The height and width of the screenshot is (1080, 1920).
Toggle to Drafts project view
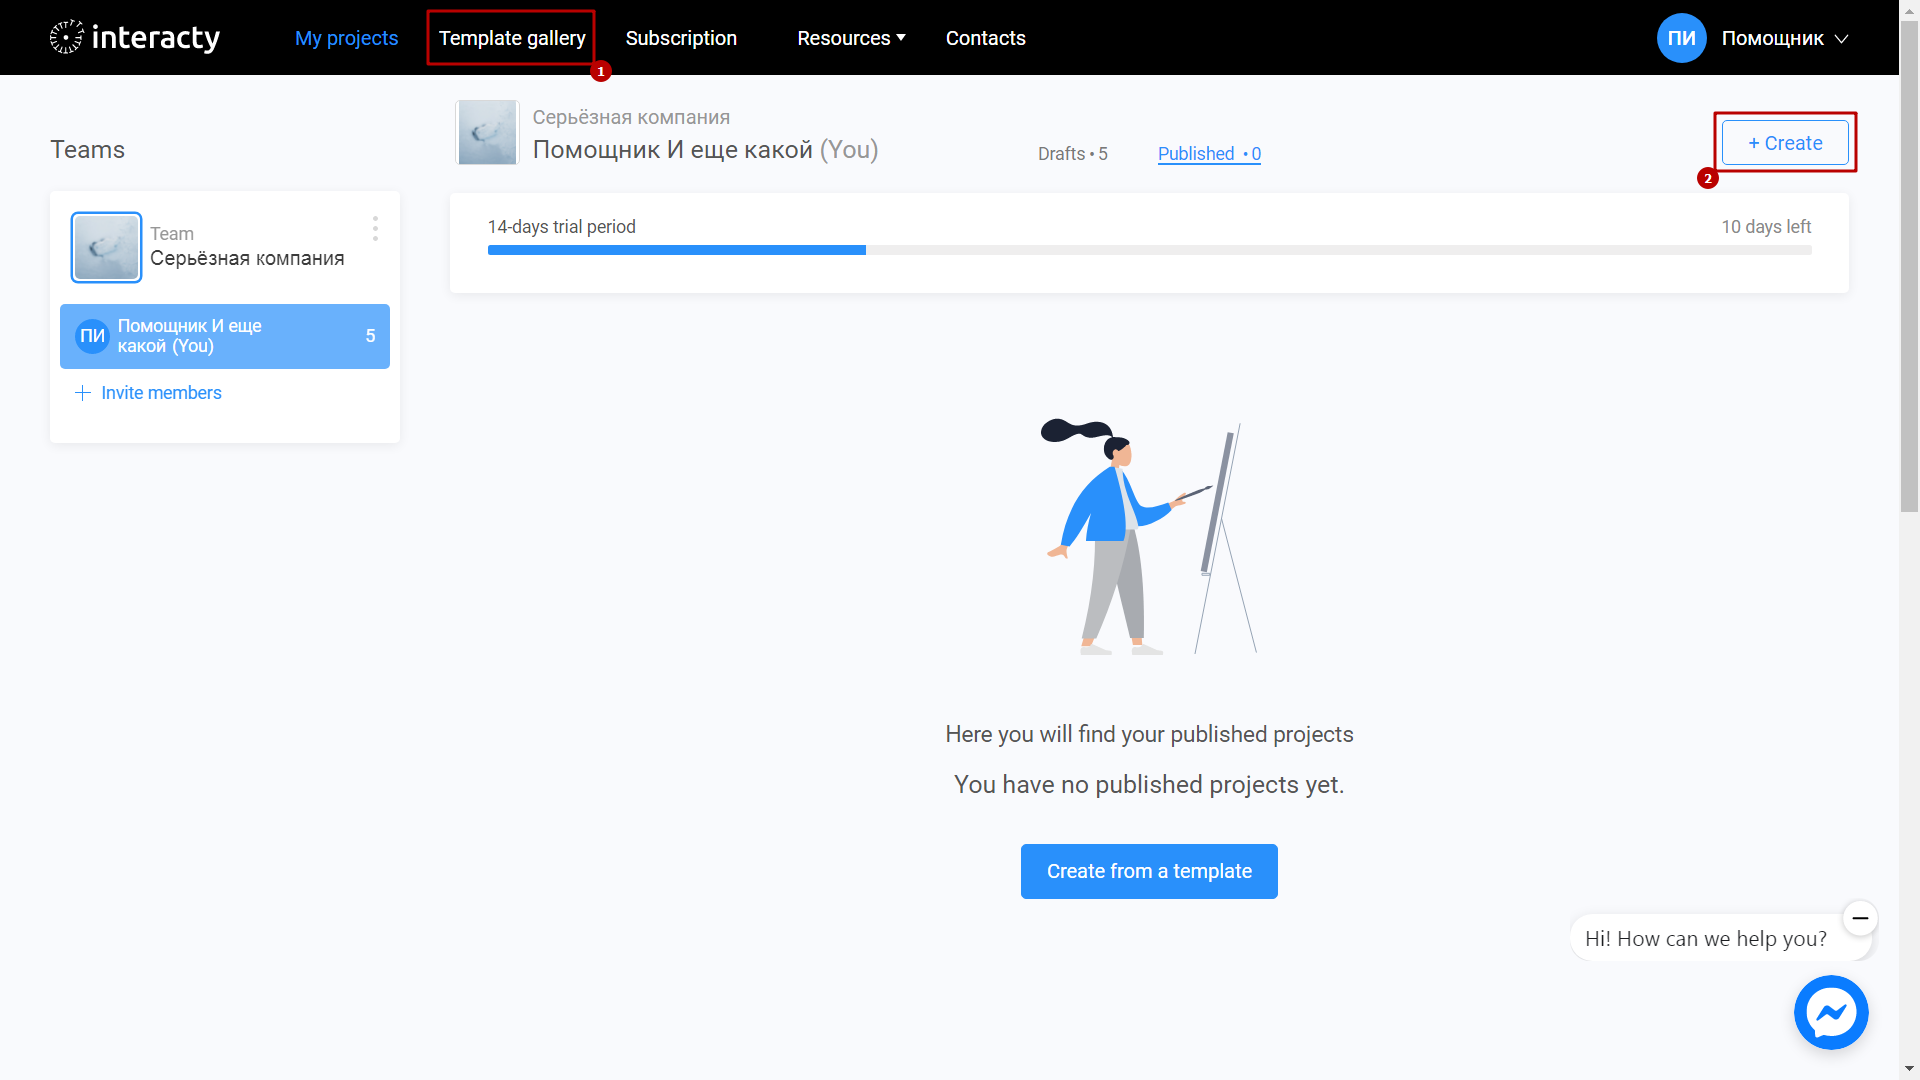coord(1072,153)
